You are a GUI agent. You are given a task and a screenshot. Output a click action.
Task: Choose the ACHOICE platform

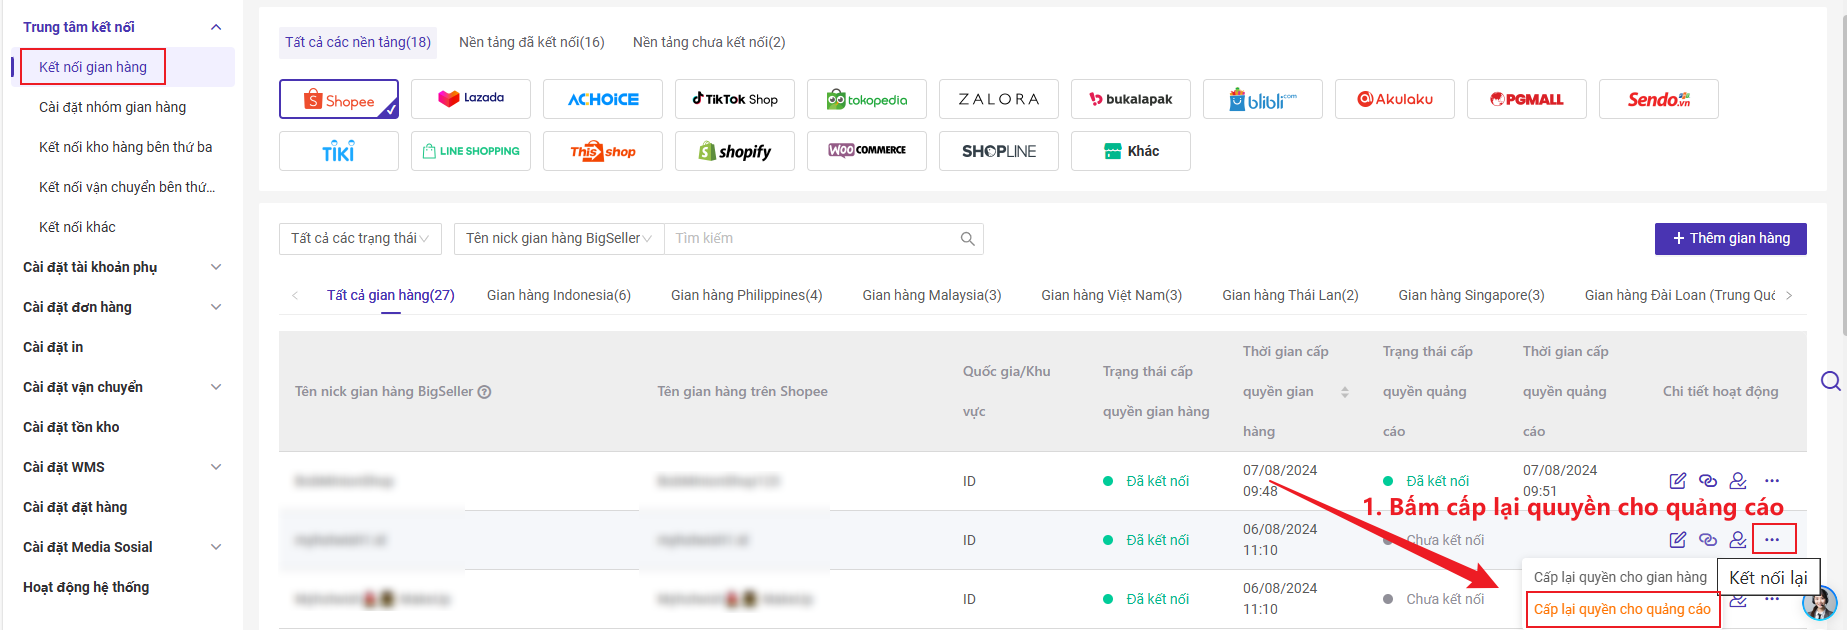click(x=603, y=99)
